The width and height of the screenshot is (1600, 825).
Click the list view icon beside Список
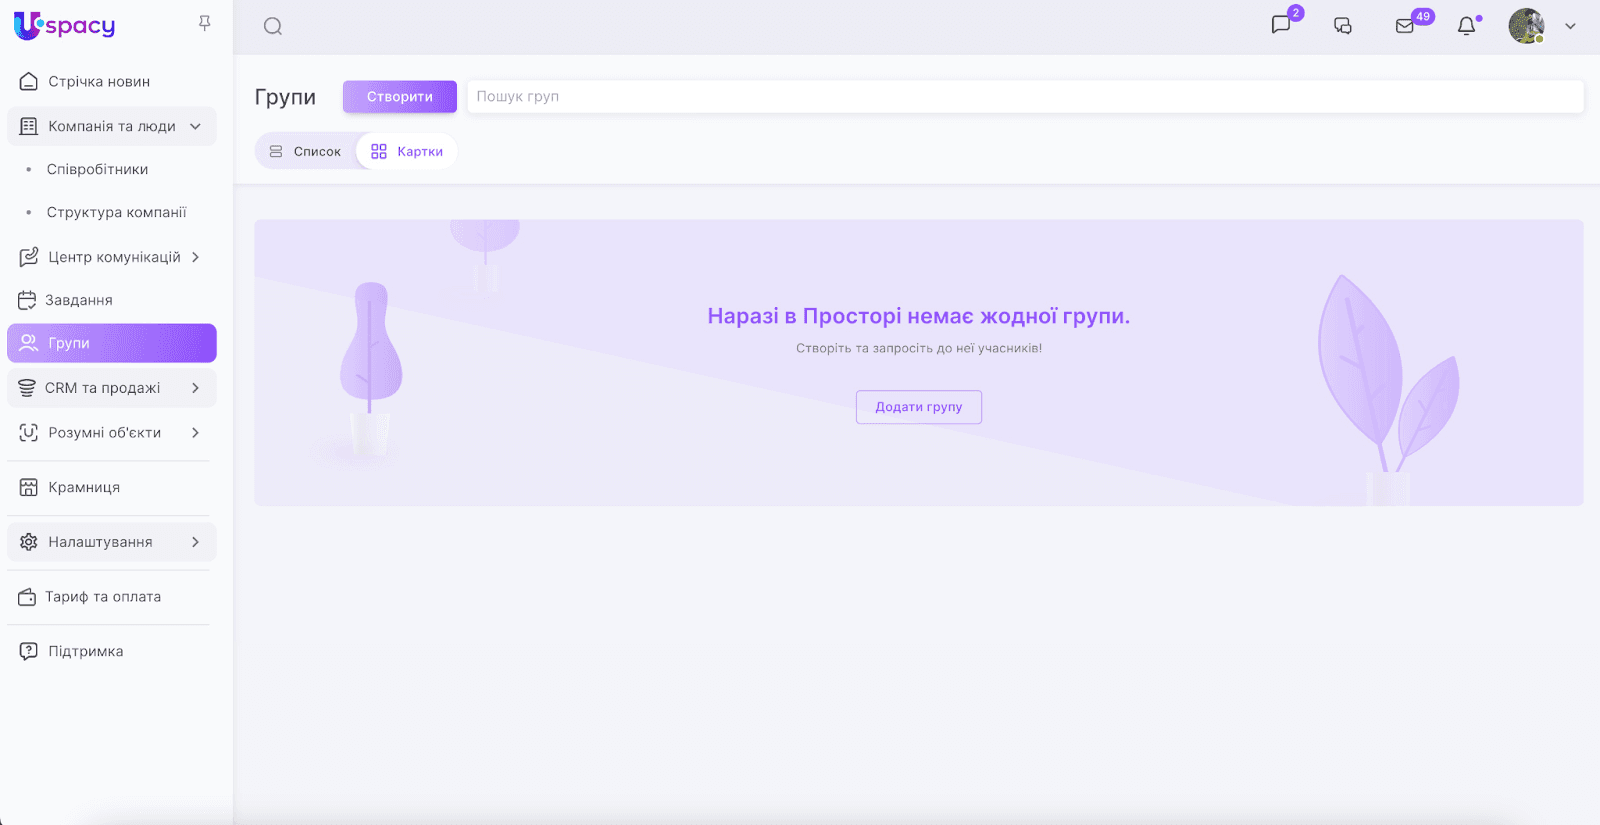coord(276,152)
